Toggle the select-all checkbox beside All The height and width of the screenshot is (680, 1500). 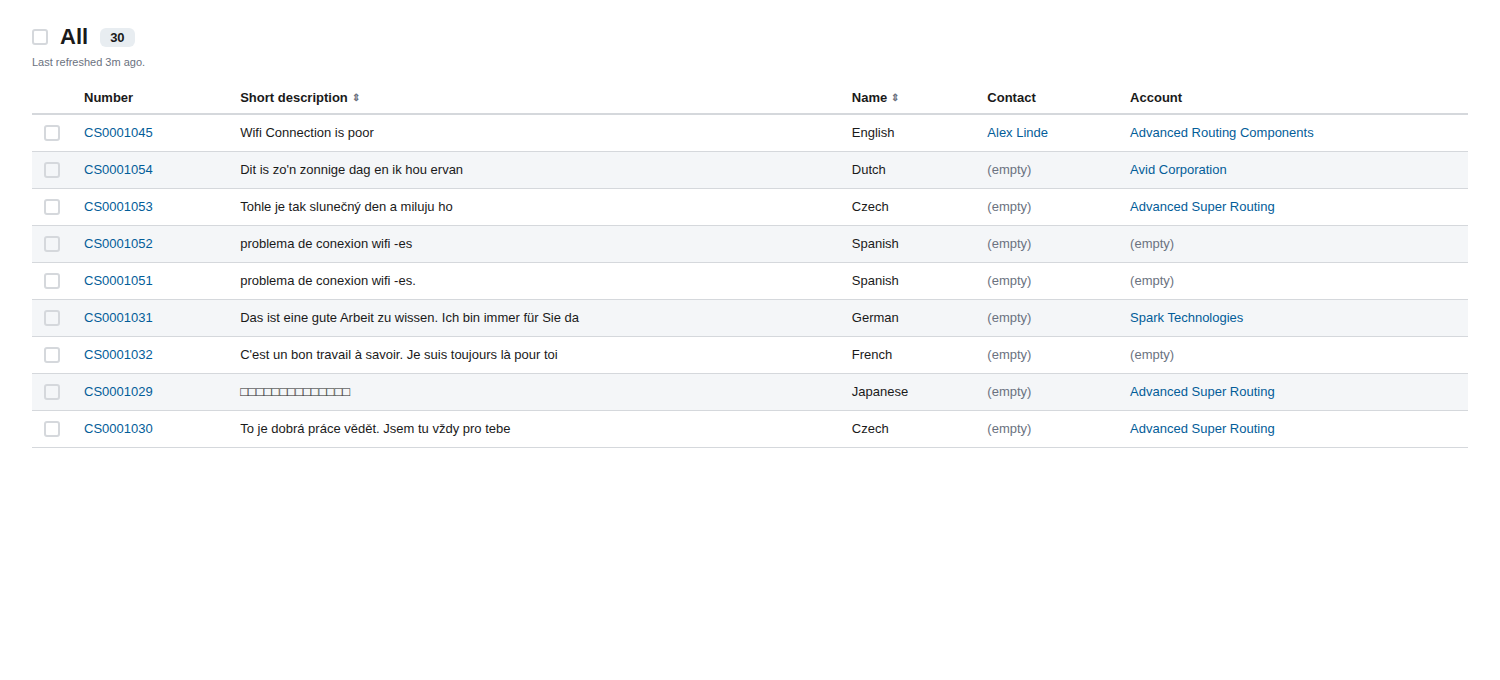tap(40, 37)
